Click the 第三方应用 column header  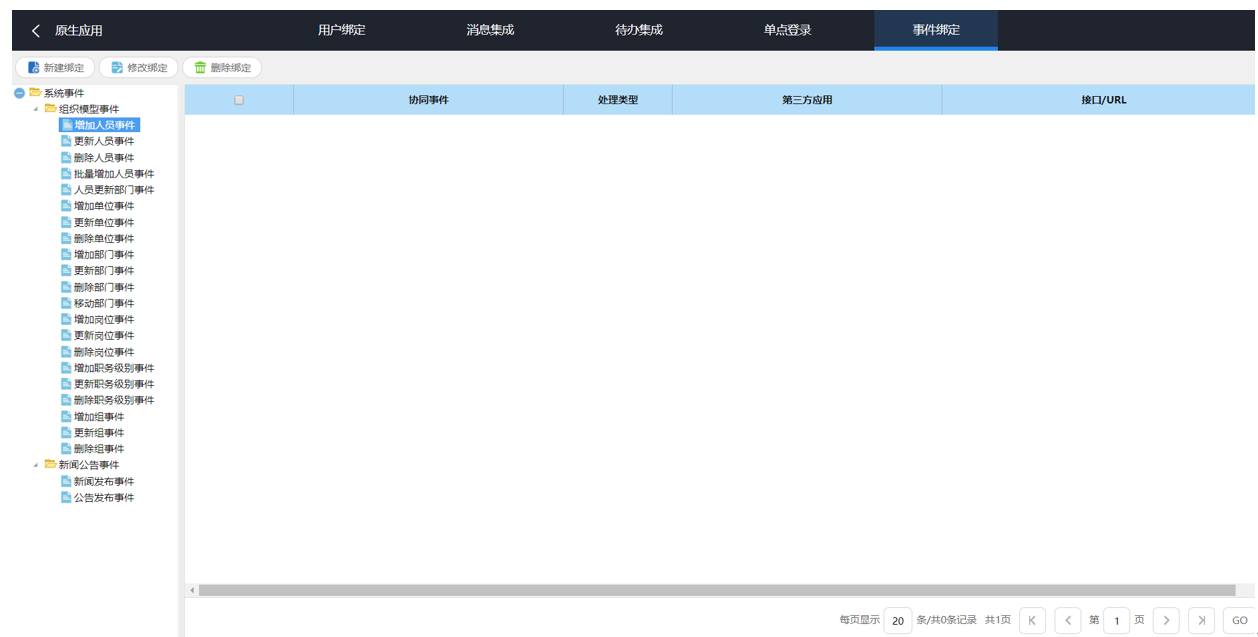[x=807, y=100]
